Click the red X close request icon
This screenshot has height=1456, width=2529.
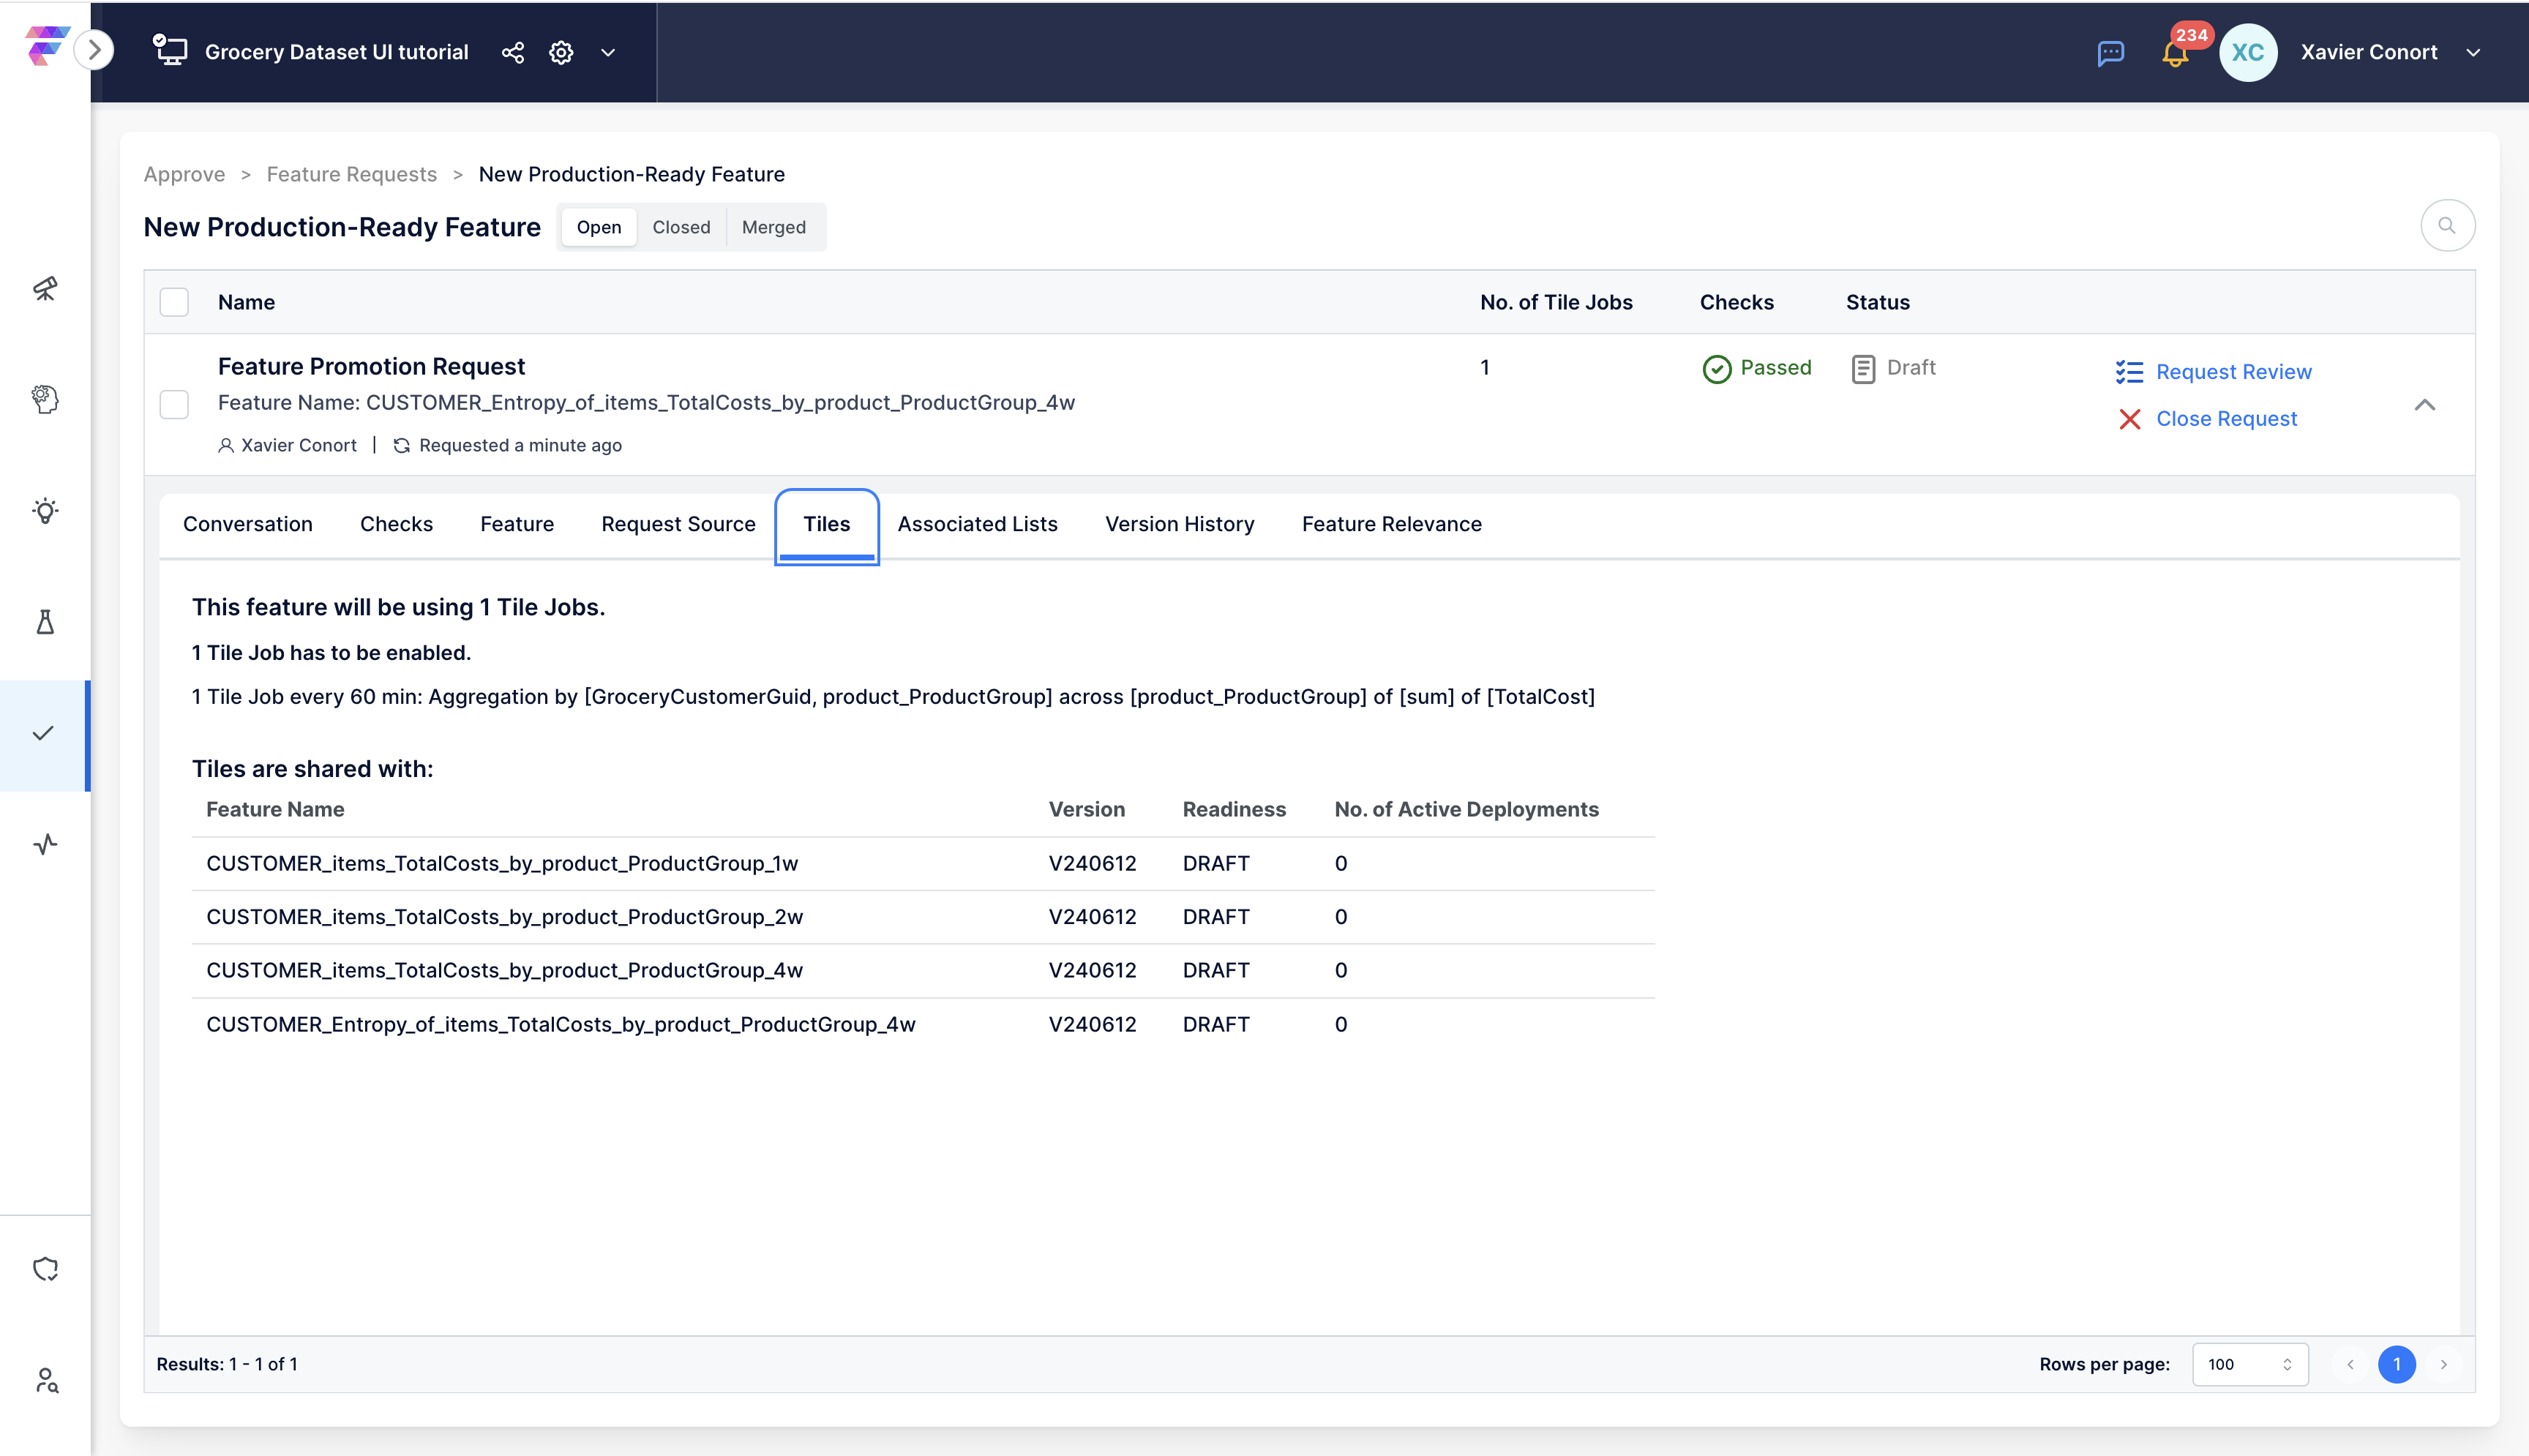[2129, 419]
